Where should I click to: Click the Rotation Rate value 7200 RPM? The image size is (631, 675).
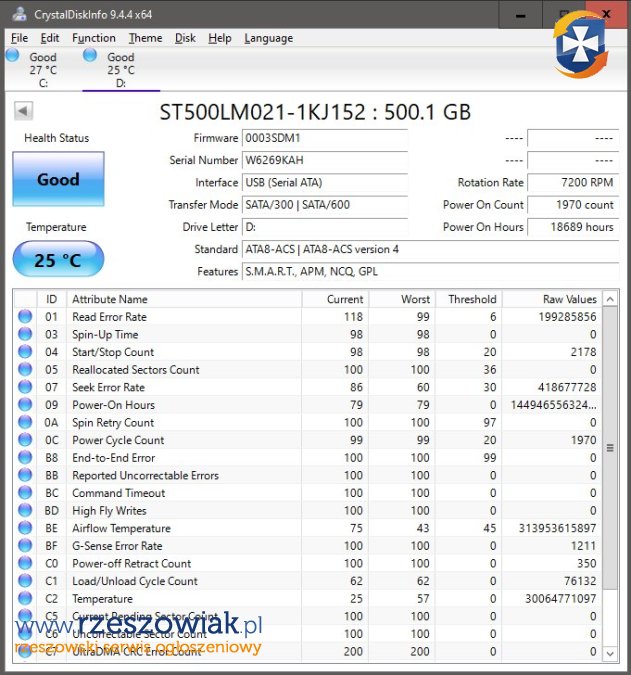[x=573, y=183]
